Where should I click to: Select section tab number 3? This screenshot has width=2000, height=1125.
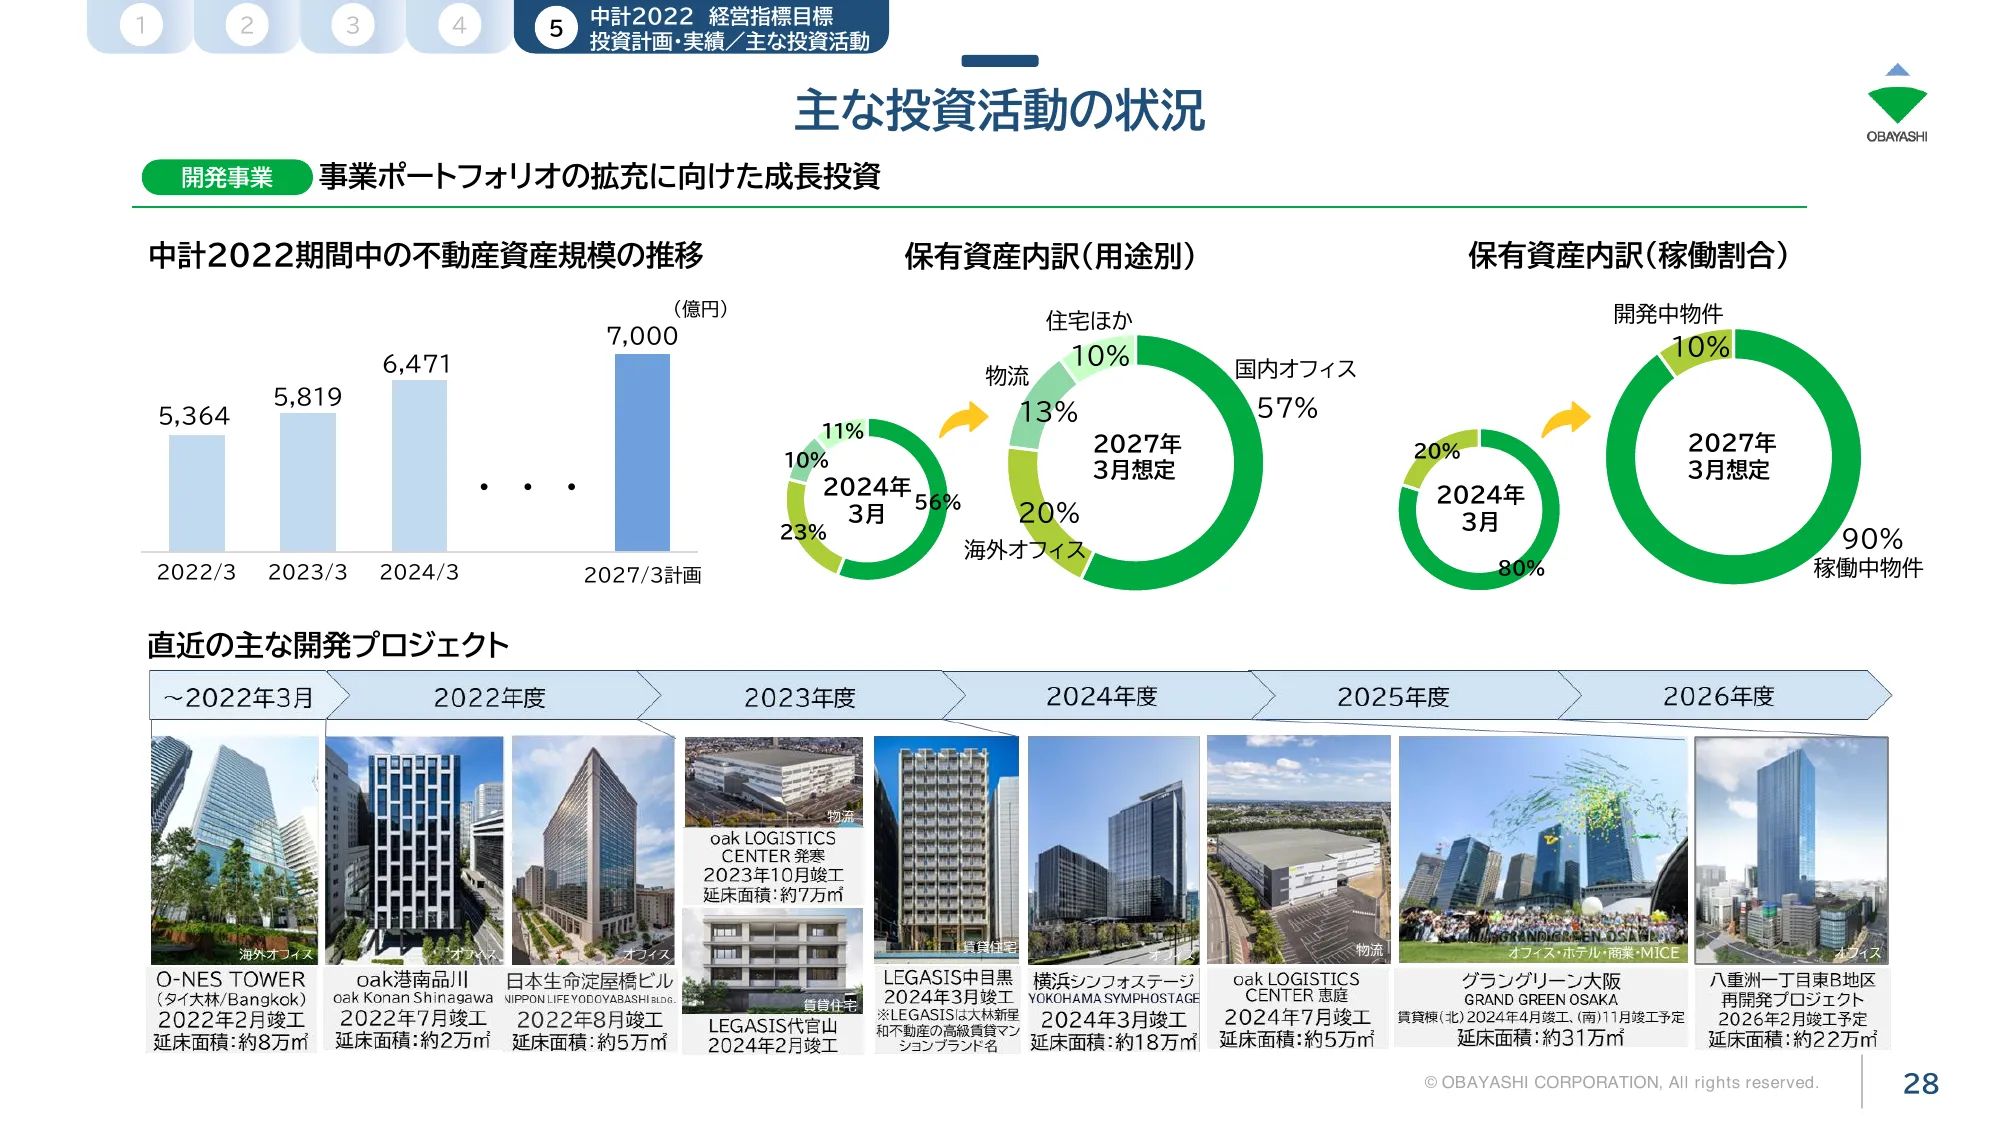353,25
